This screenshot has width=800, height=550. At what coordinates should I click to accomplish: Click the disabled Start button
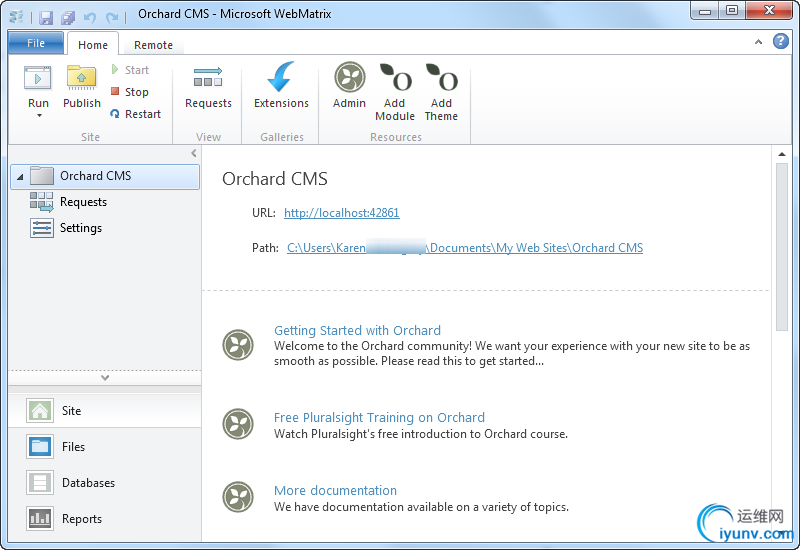click(130, 70)
